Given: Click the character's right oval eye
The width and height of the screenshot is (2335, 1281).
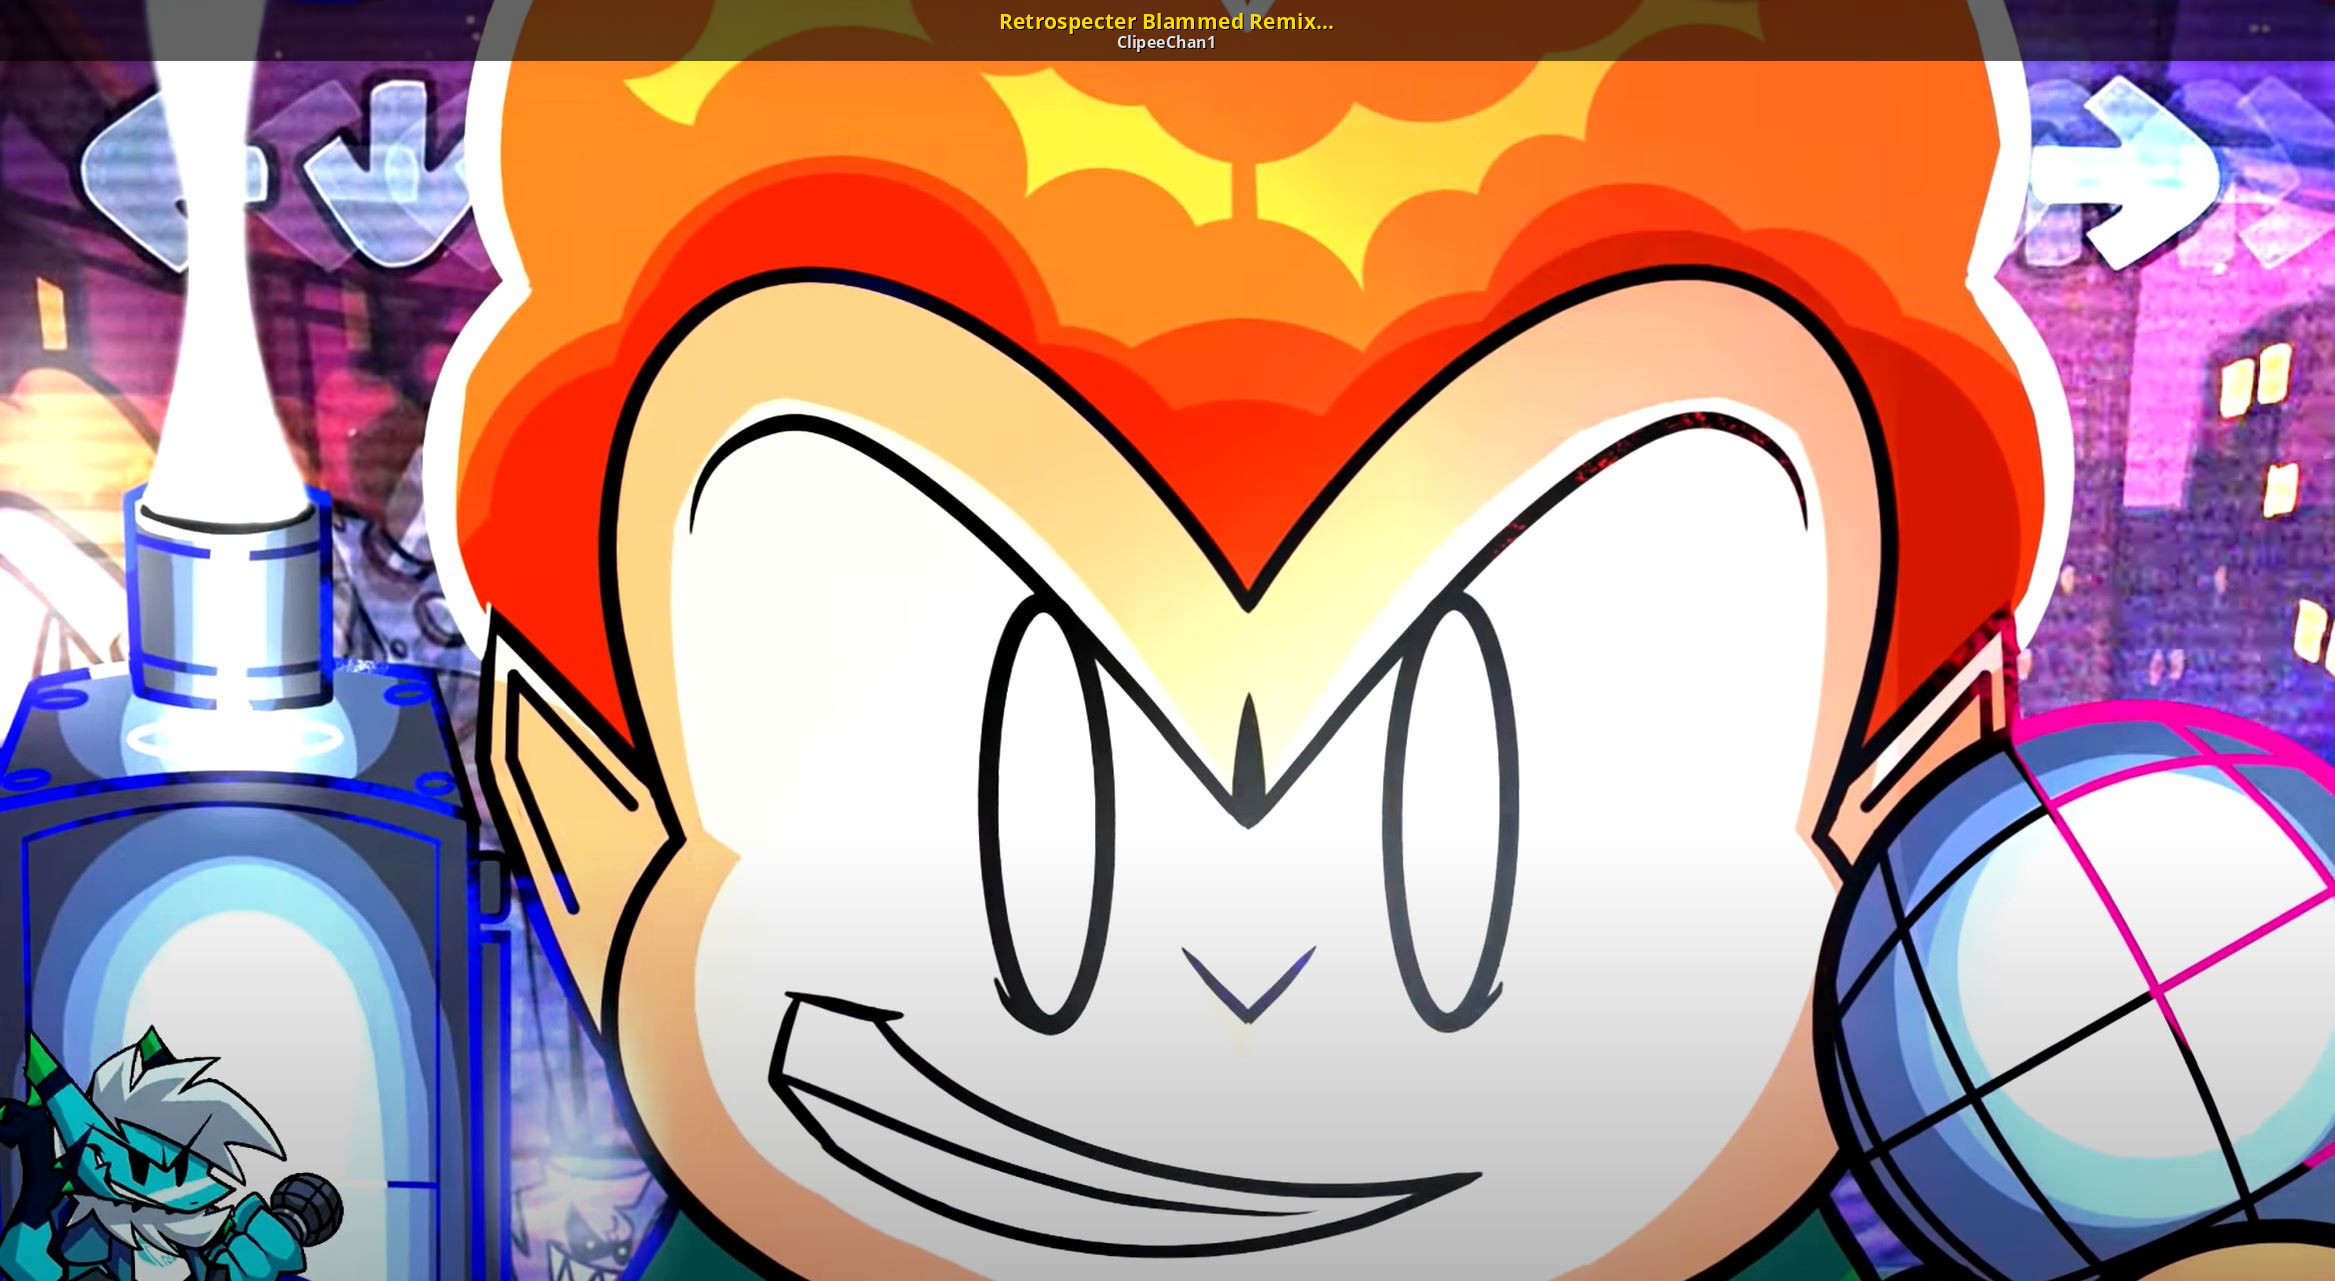Looking at the screenshot, I should click(x=1450, y=815).
